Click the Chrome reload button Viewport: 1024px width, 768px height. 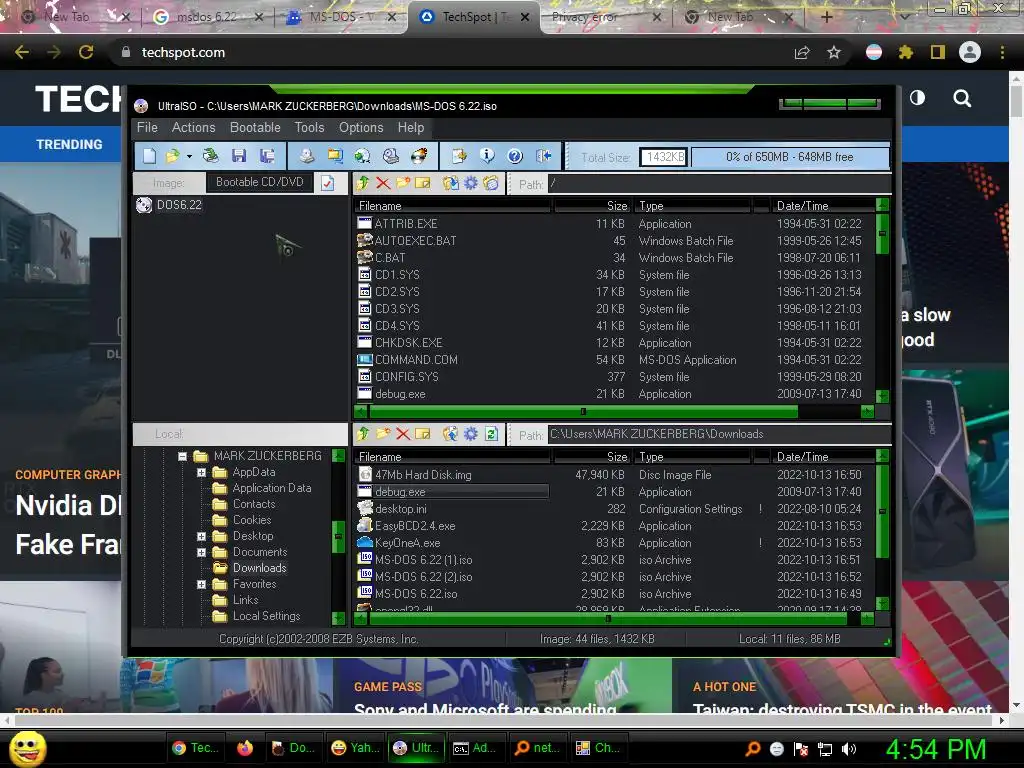pyautogui.click(x=86, y=52)
